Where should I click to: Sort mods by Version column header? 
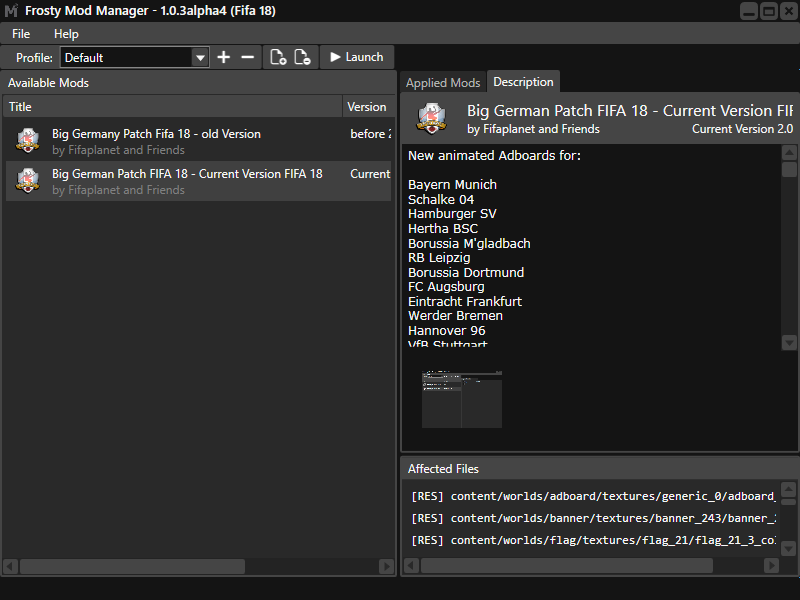[369, 107]
